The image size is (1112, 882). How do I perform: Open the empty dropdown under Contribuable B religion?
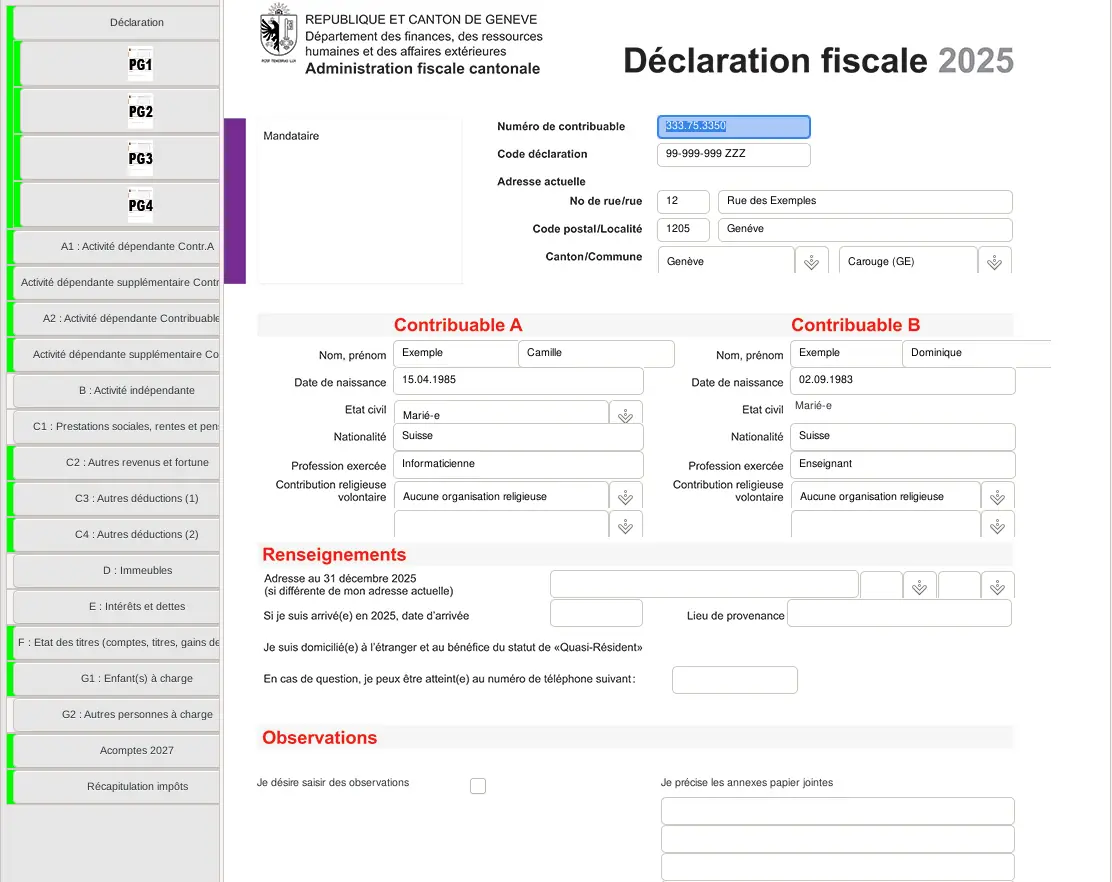(997, 524)
